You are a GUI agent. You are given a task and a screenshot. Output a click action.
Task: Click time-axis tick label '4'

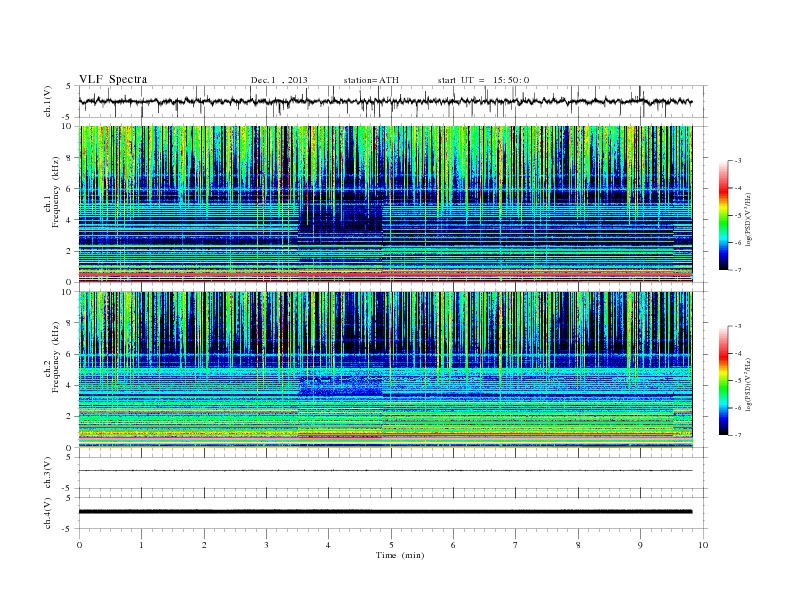[328, 545]
